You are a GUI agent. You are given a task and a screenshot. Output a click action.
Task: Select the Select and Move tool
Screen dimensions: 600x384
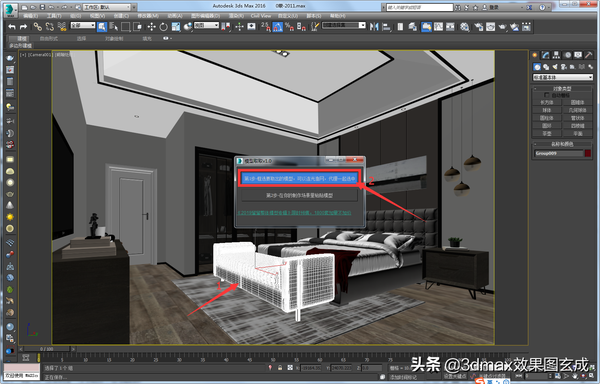pos(152,27)
